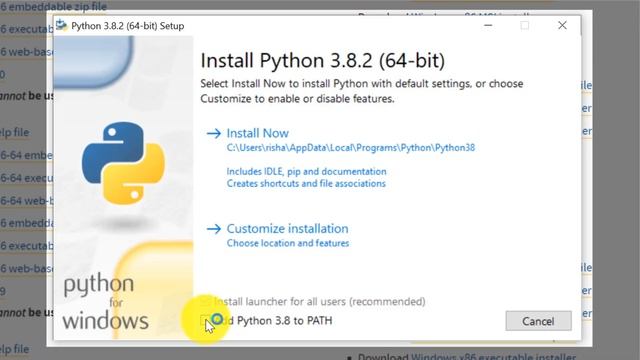This screenshot has height=360, width=640.
Task: Enable Add Python 3.8 to PATH checkbox
Action: point(205,320)
